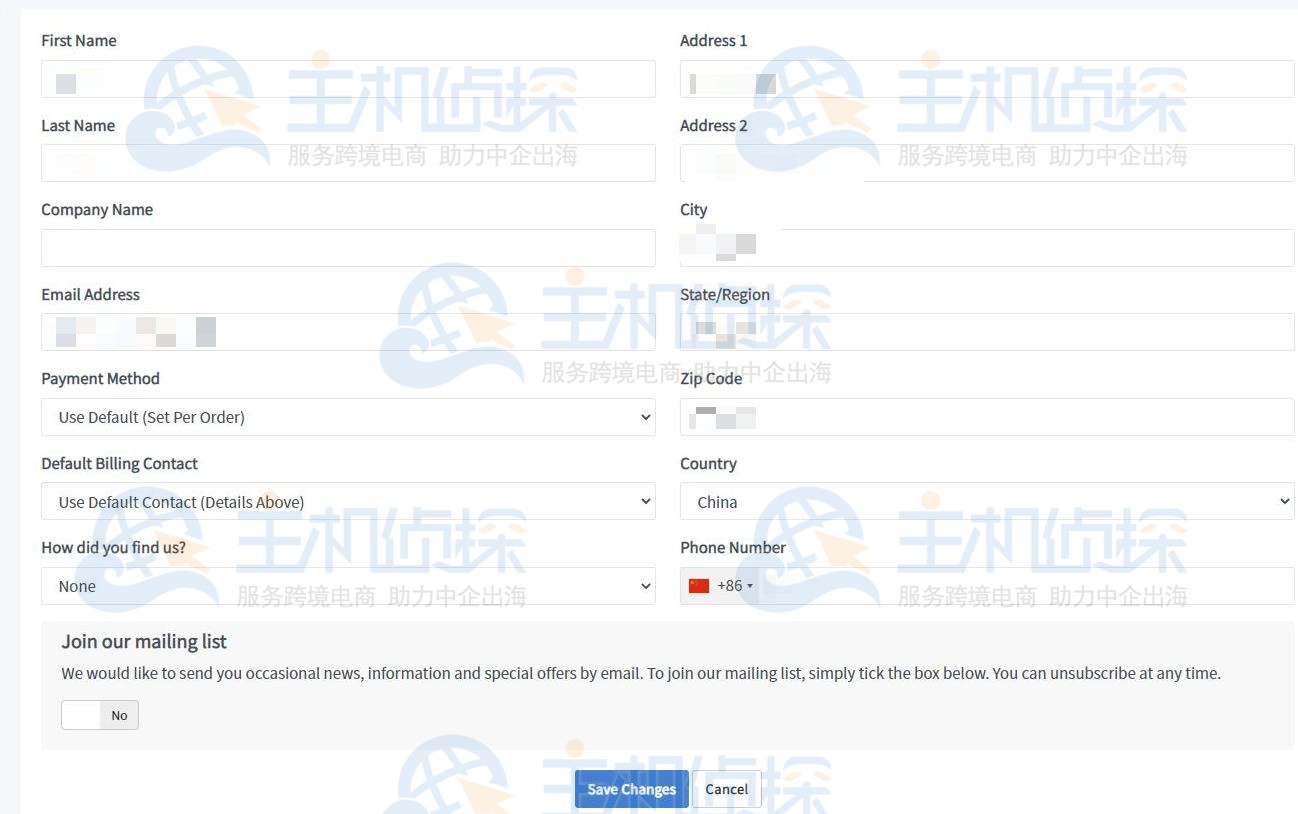This screenshot has height=814, width=1298.
Task: Click Save Changes
Action: (x=631, y=789)
